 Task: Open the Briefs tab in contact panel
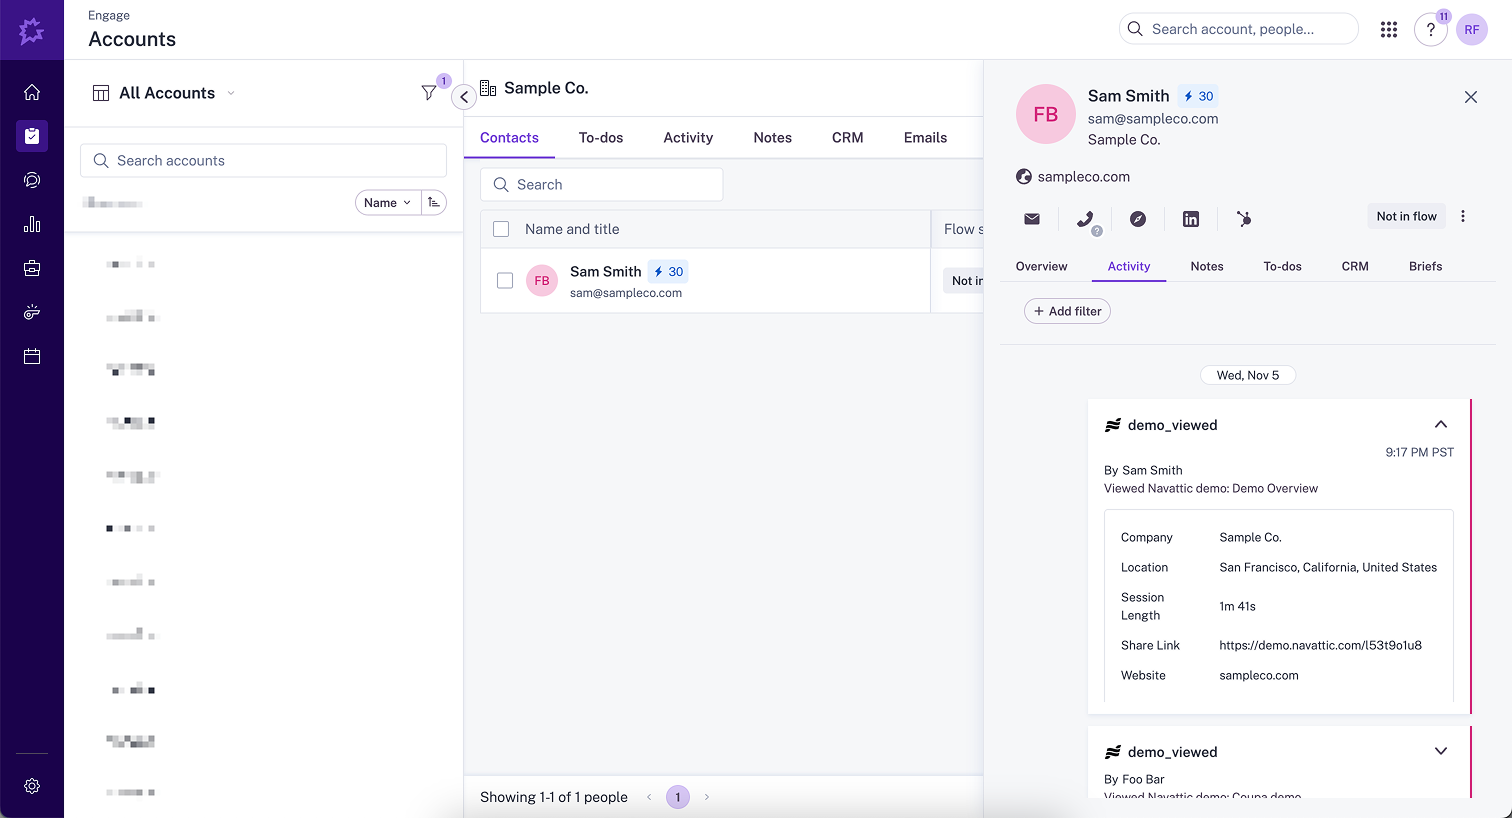(x=1425, y=266)
